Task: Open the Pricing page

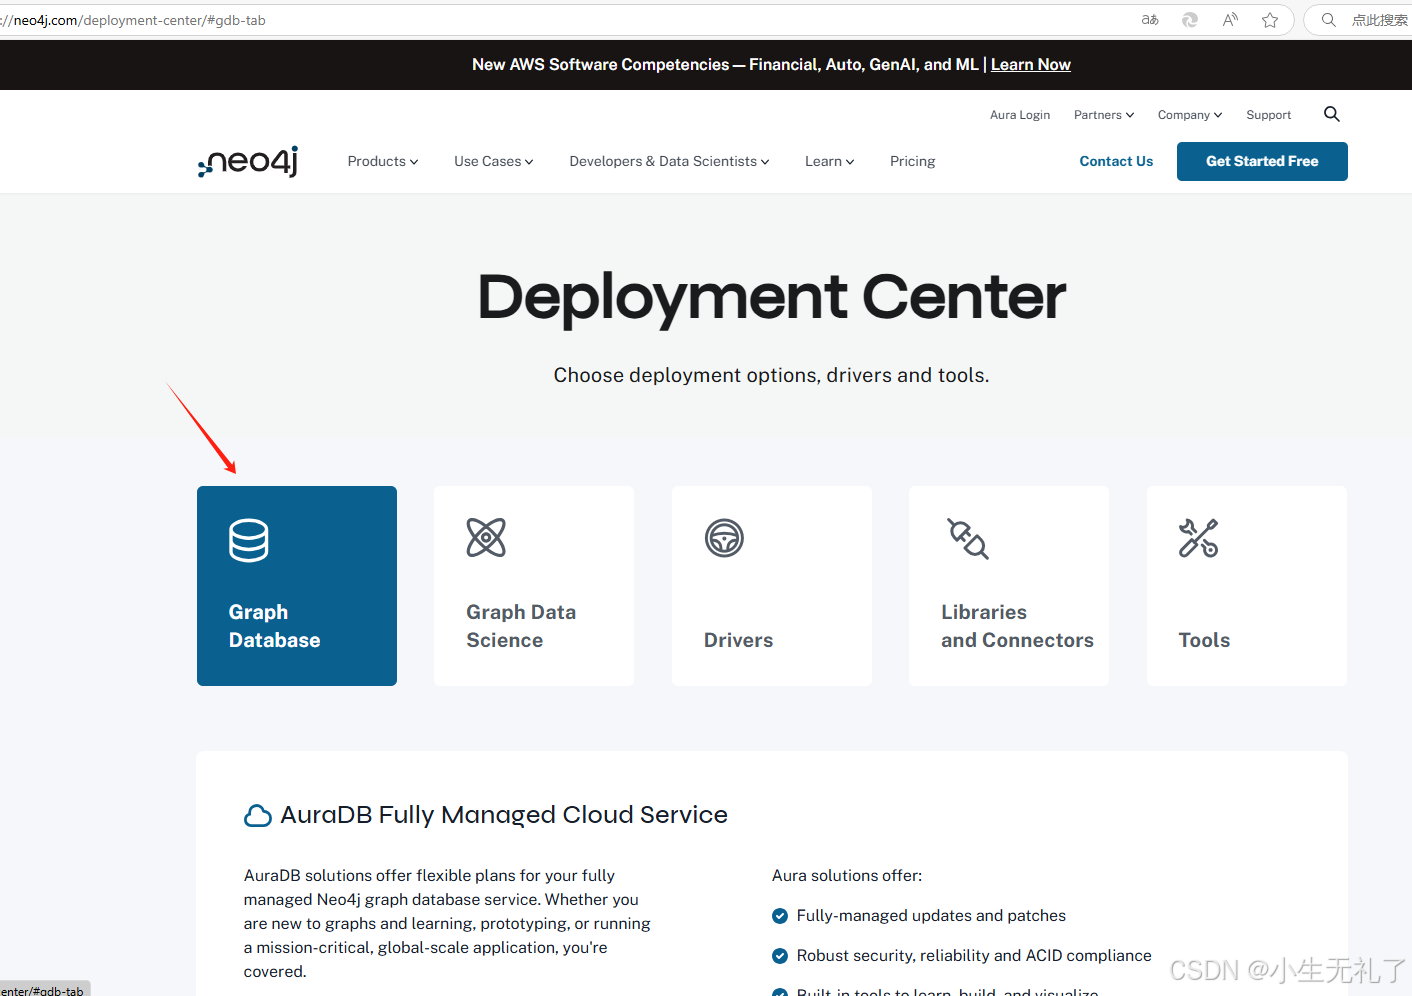Action: (x=913, y=161)
